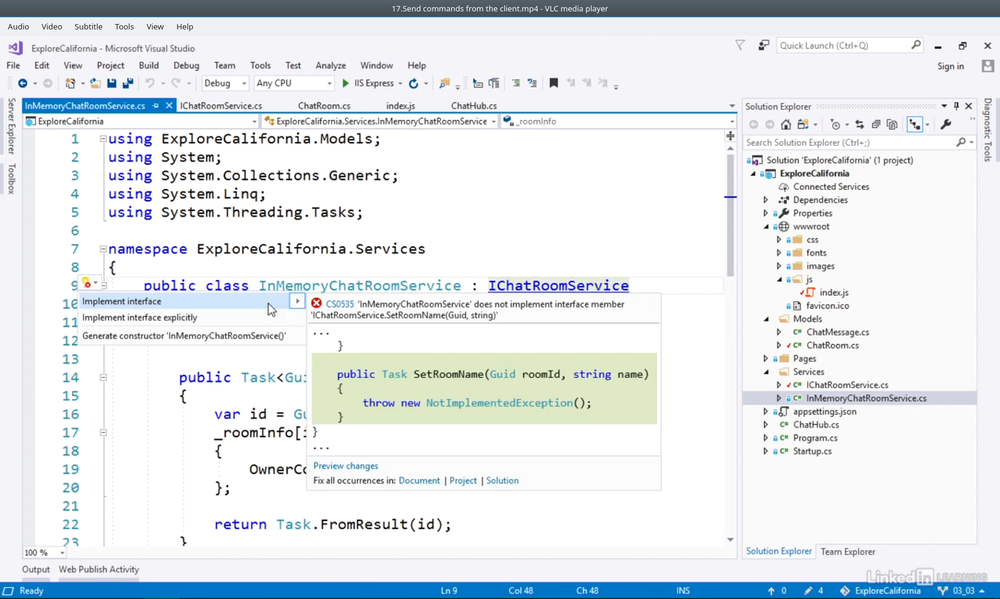The image size is (1000, 599).
Task: Click the Undo toolbar arrow
Action: 150,84
